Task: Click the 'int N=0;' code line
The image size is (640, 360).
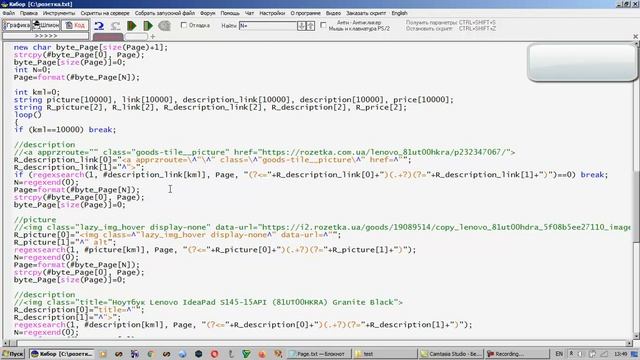Action: pyautogui.click(x=32, y=70)
